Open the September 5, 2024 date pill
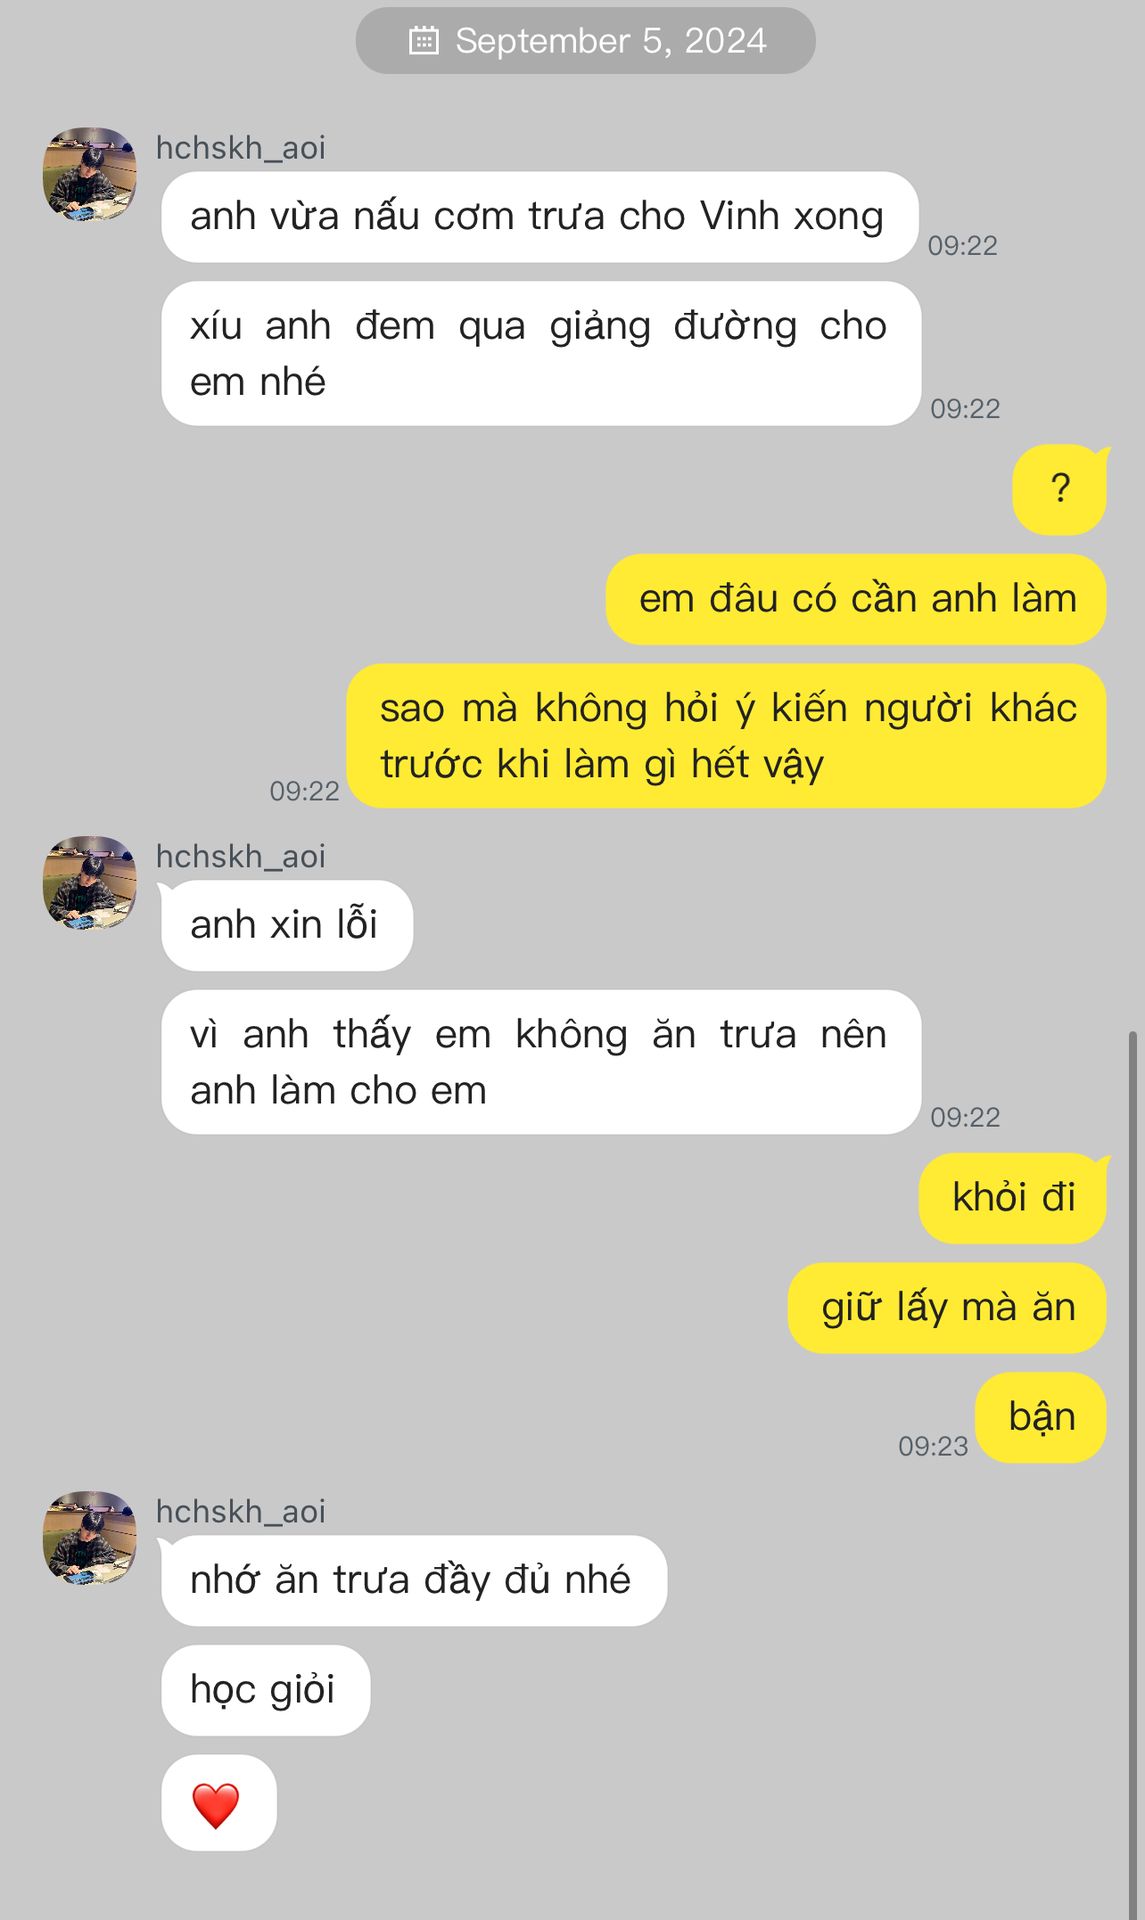 586,41
